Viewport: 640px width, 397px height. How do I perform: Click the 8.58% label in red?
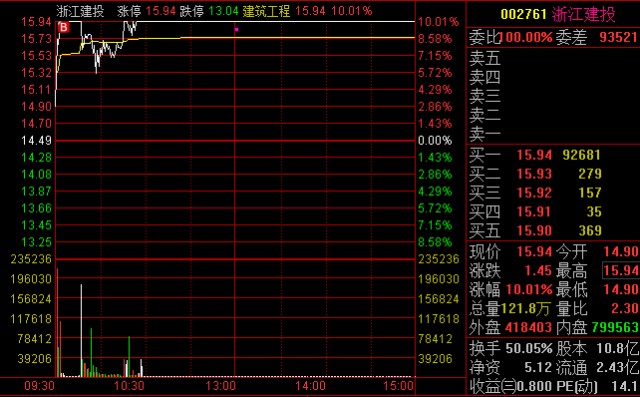tap(435, 39)
